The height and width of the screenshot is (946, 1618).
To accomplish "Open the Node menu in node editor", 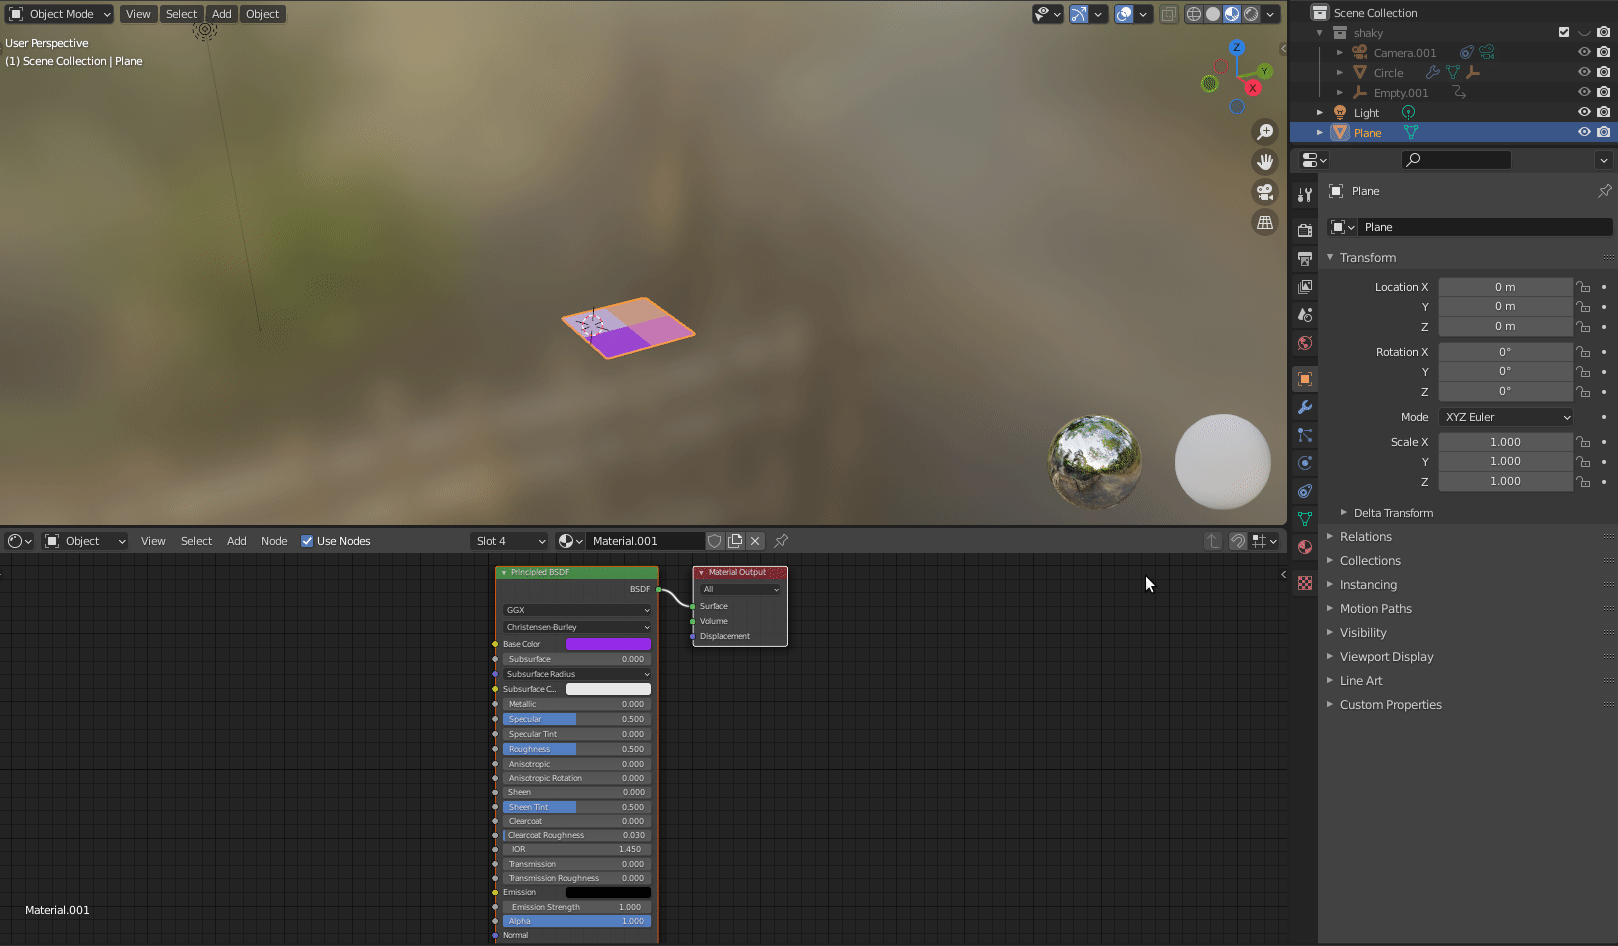I will [x=274, y=541].
